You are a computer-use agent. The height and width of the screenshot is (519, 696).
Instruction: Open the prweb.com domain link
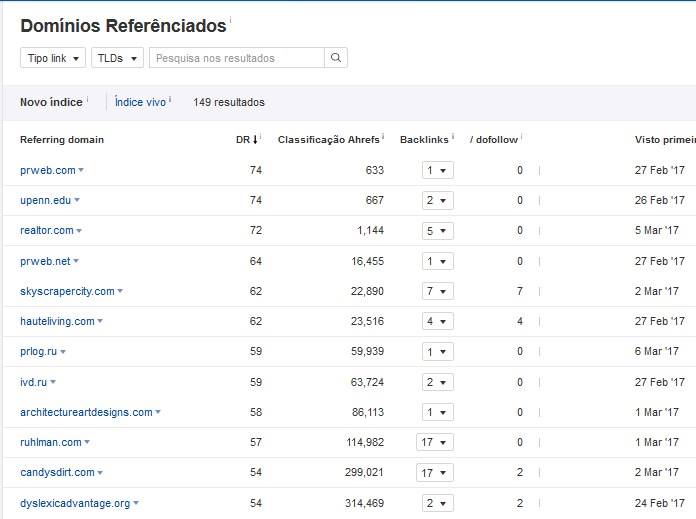47,170
